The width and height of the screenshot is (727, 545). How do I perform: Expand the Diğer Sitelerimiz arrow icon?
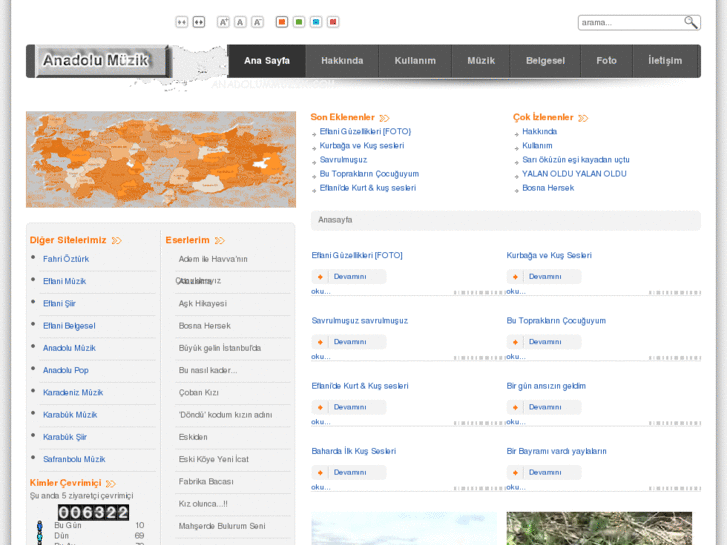117,240
